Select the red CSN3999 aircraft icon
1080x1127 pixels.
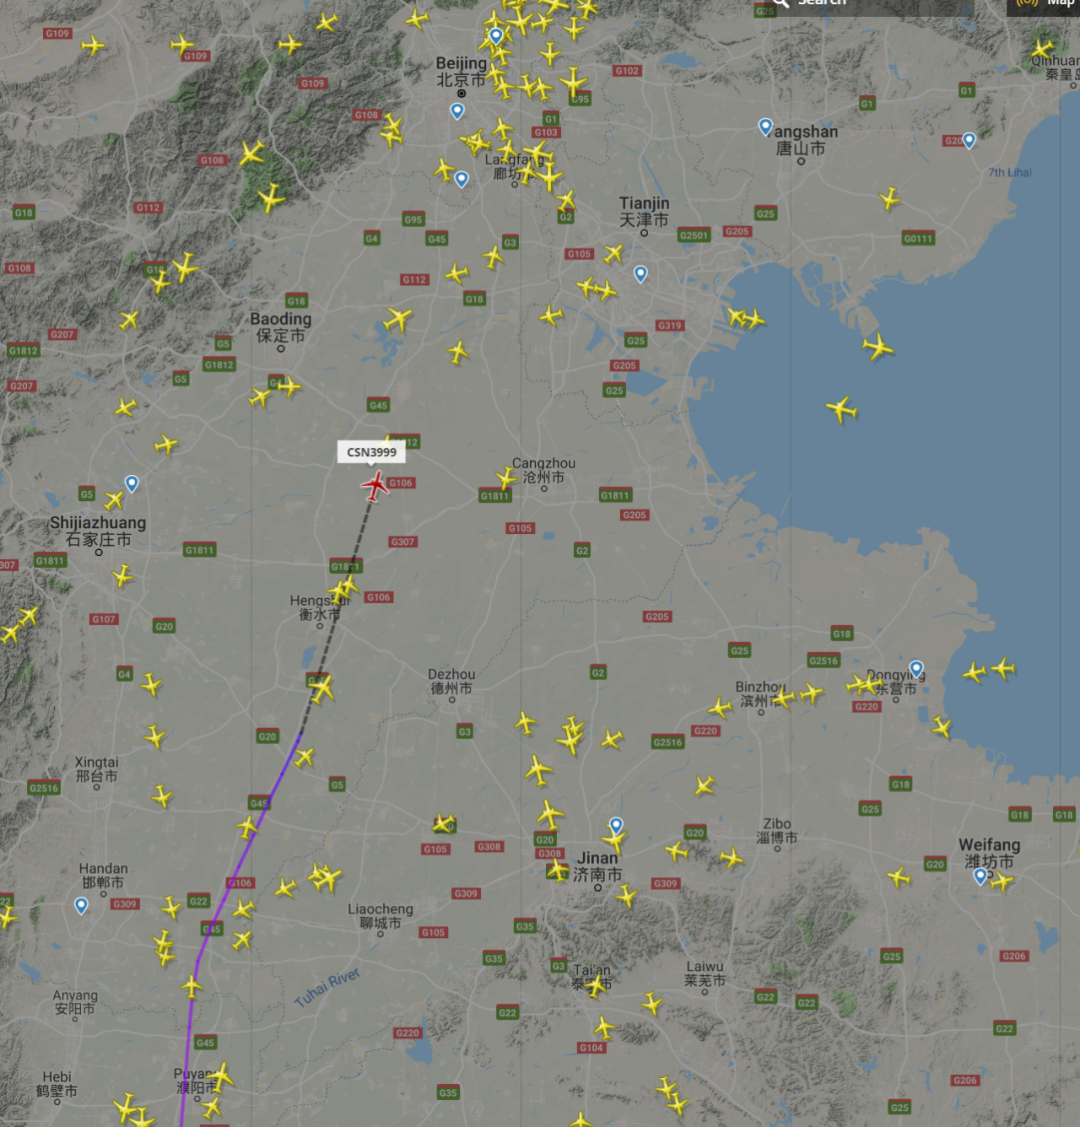(x=374, y=486)
